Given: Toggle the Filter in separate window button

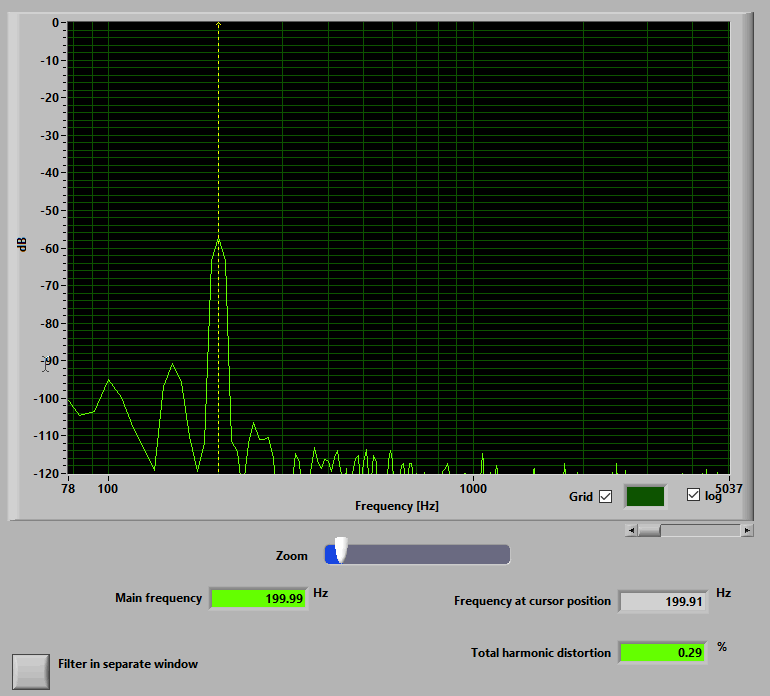Looking at the screenshot, I should pos(31,671).
